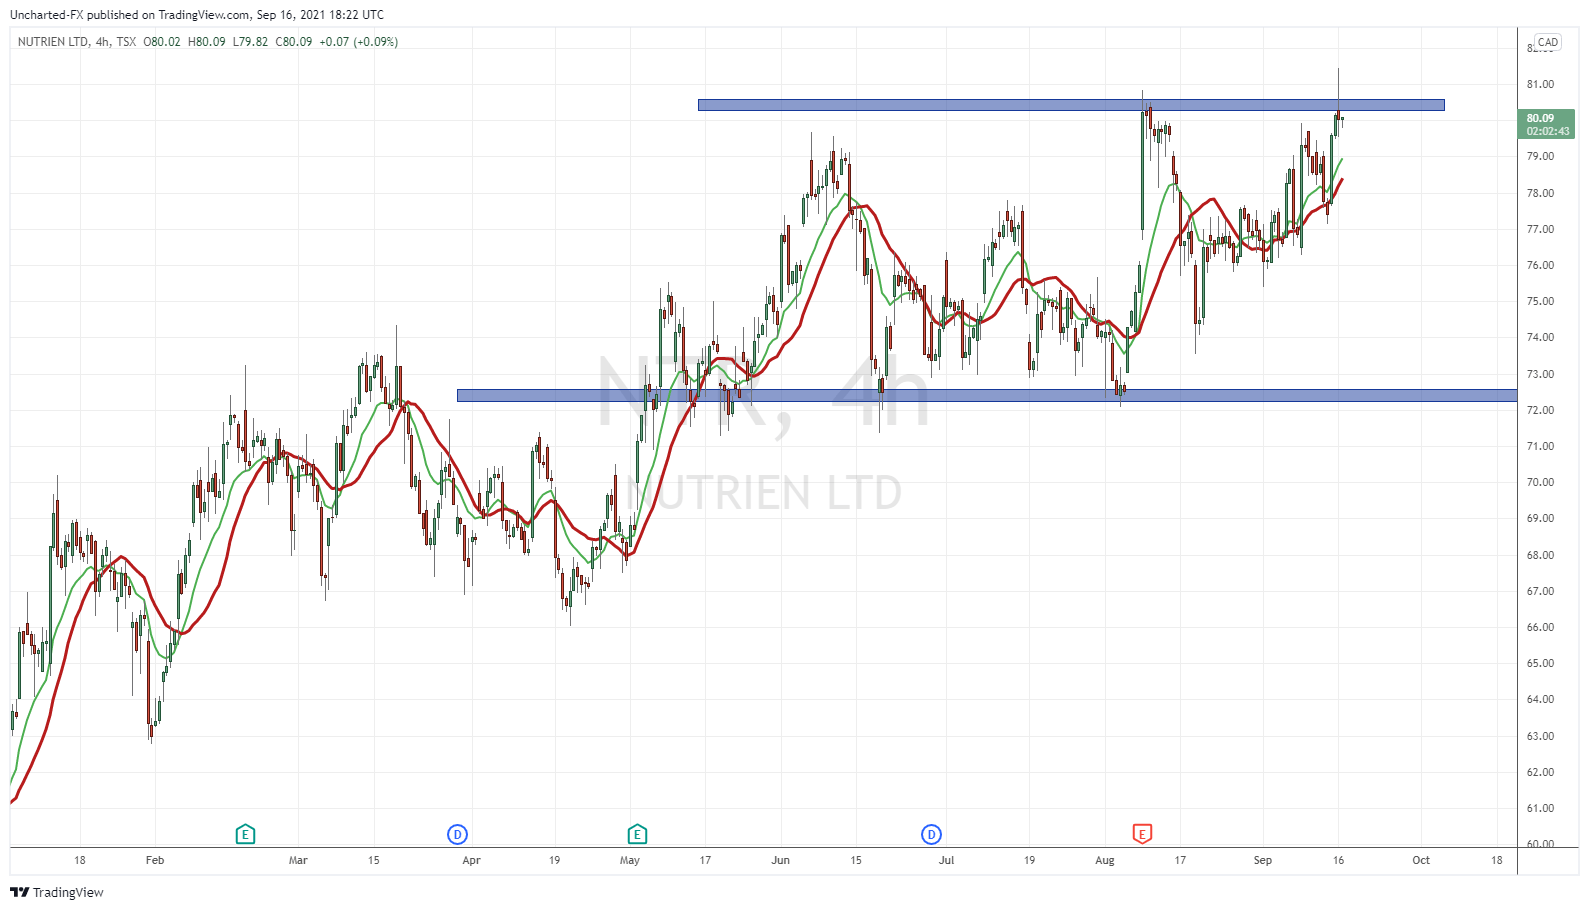The width and height of the screenshot is (1589, 910).
Task: Click the late-March dividend D marker
Action: tap(457, 834)
